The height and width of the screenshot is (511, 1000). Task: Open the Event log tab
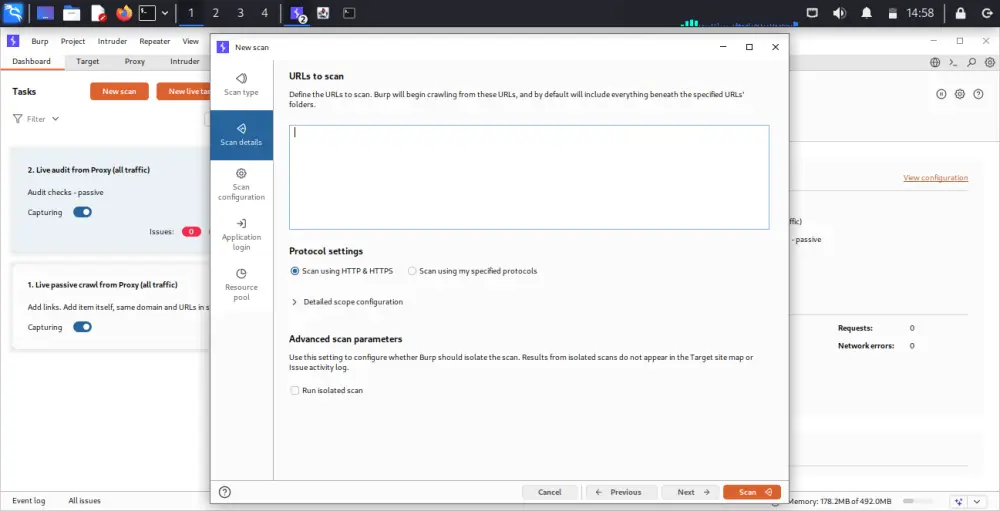(x=29, y=501)
